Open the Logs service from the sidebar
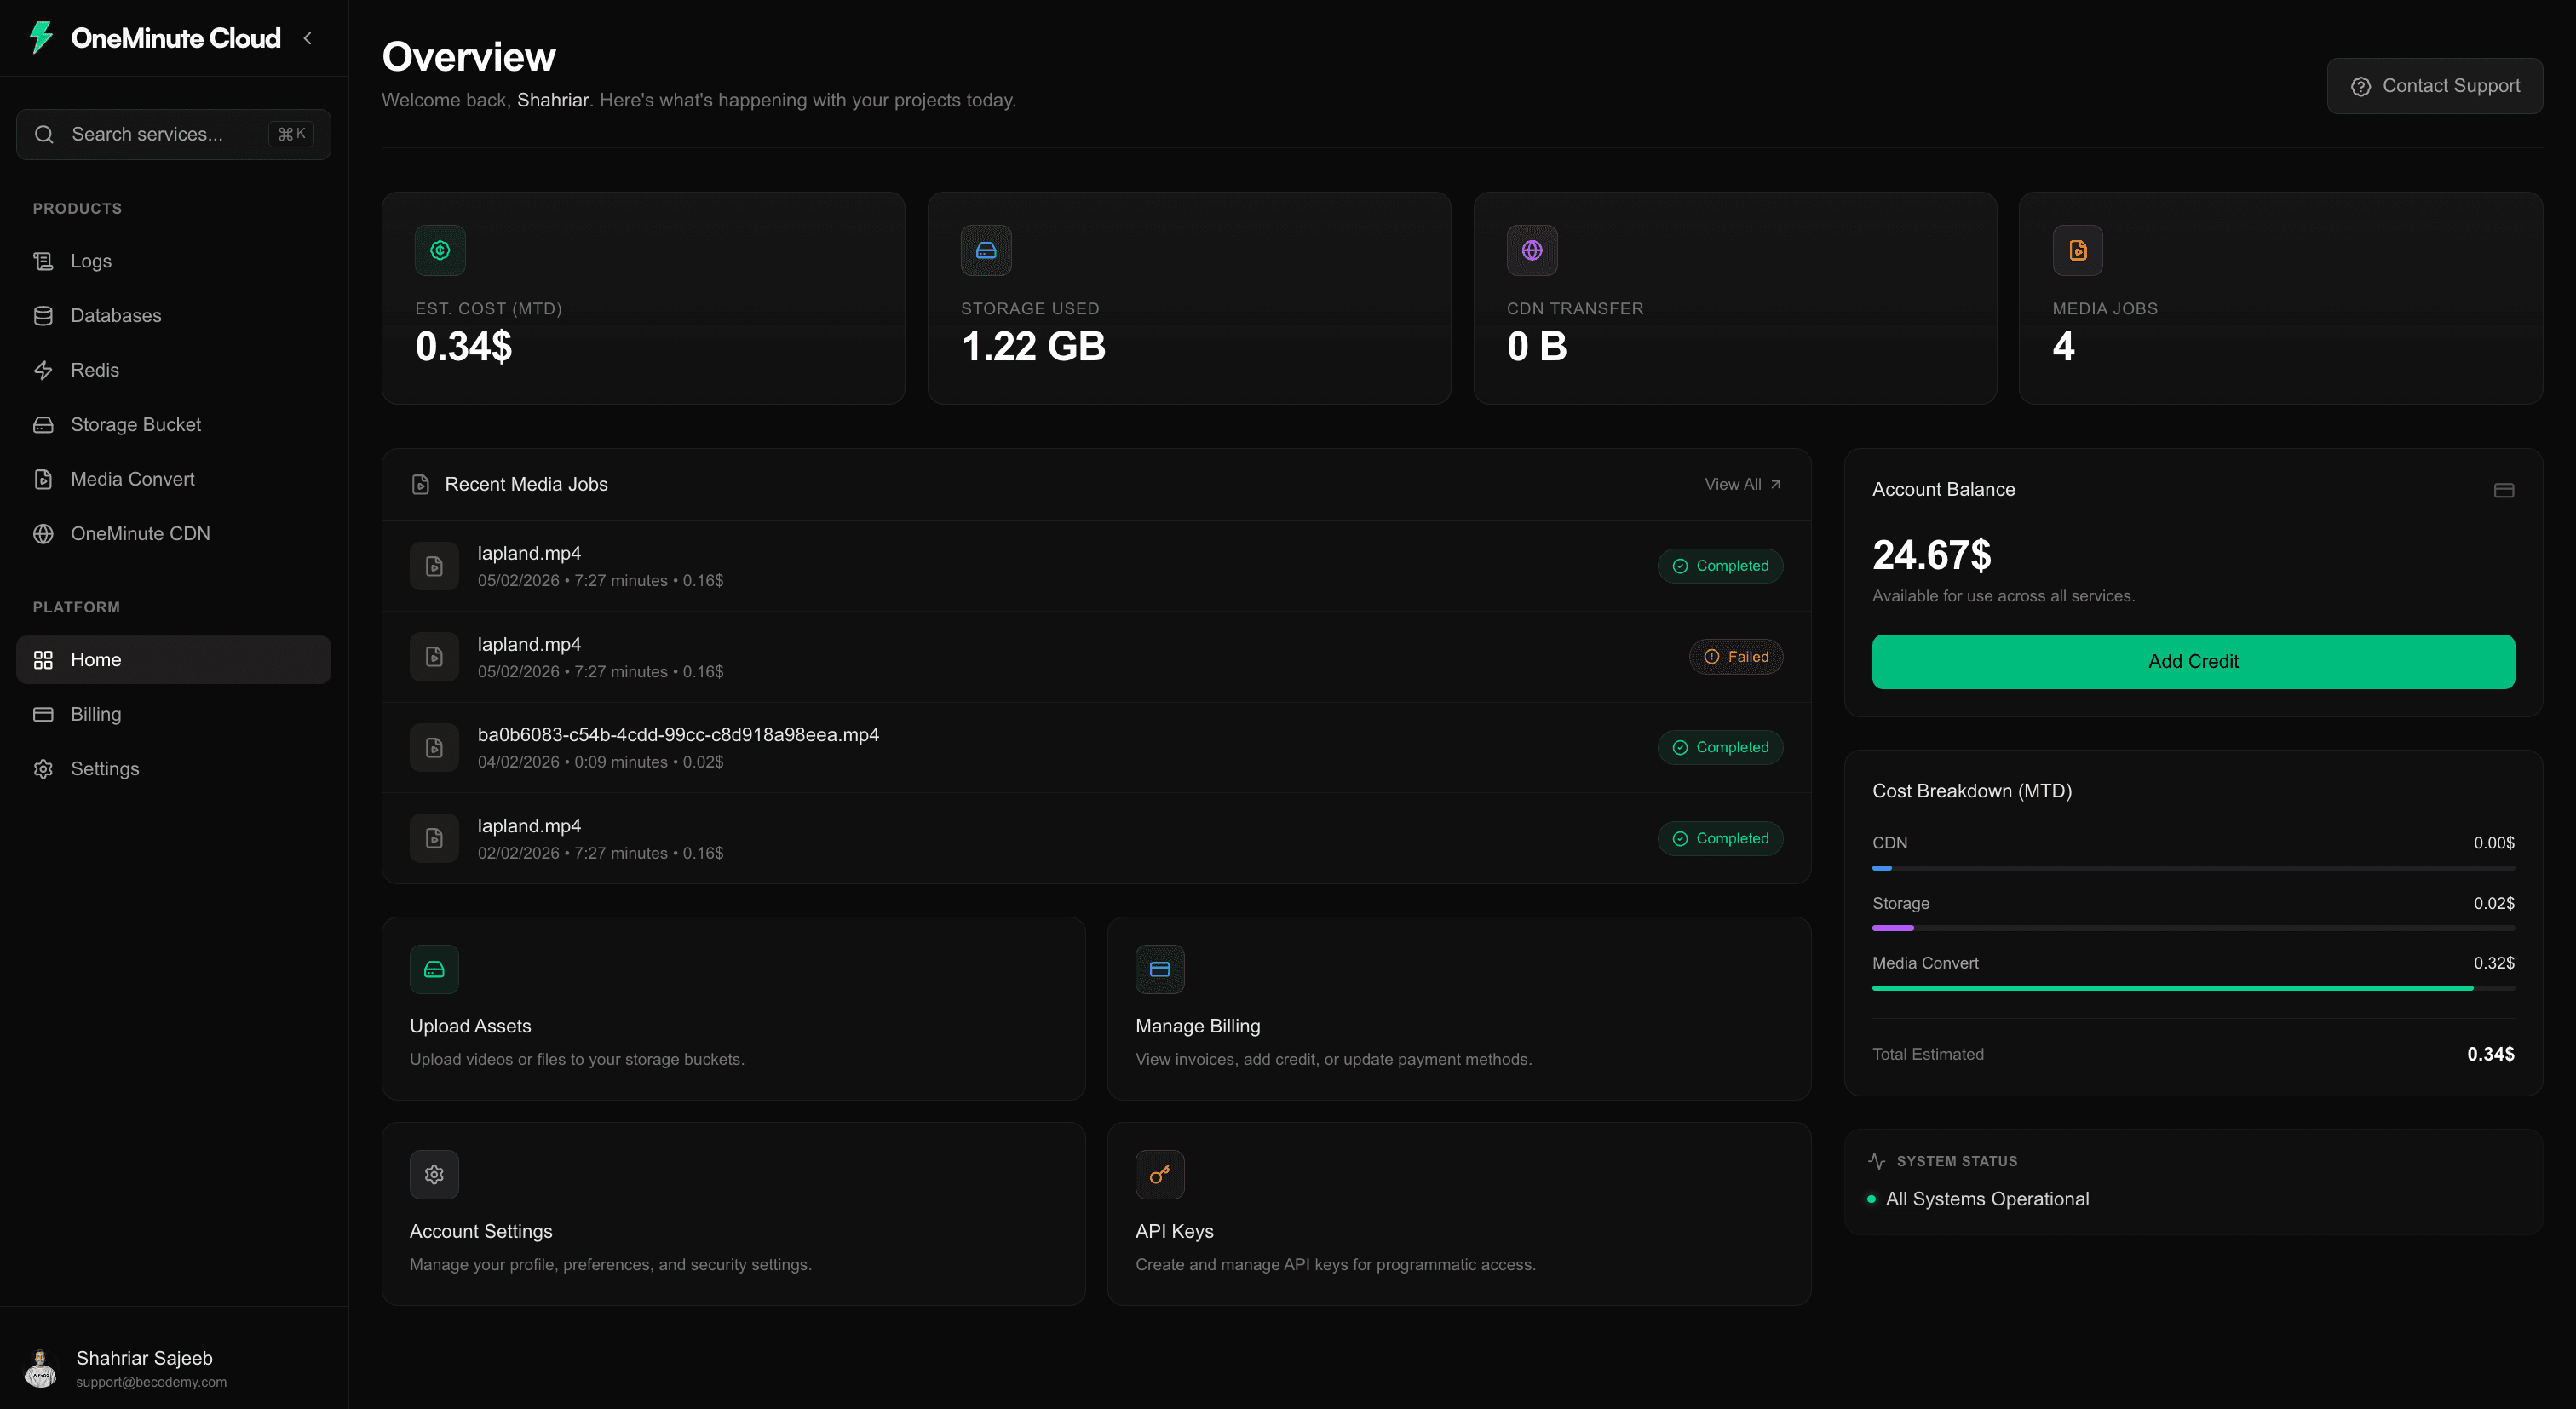 [x=90, y=261]
